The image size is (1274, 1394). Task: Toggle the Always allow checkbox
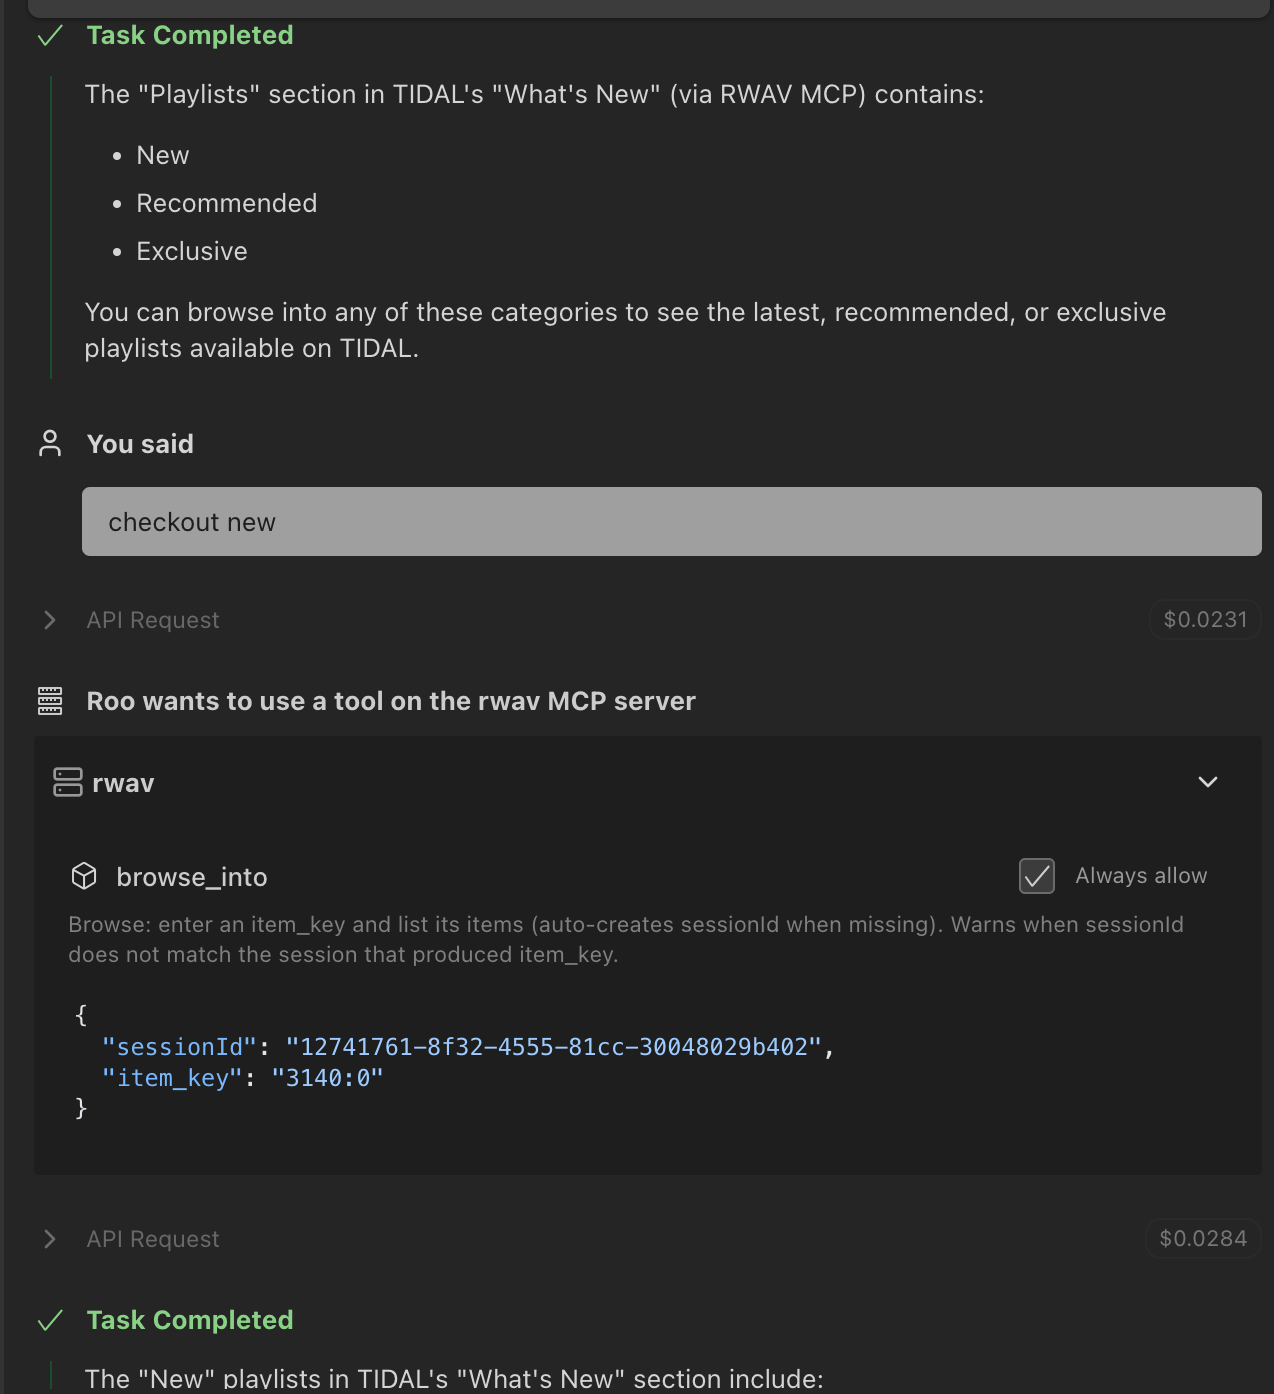point(1037,876)
